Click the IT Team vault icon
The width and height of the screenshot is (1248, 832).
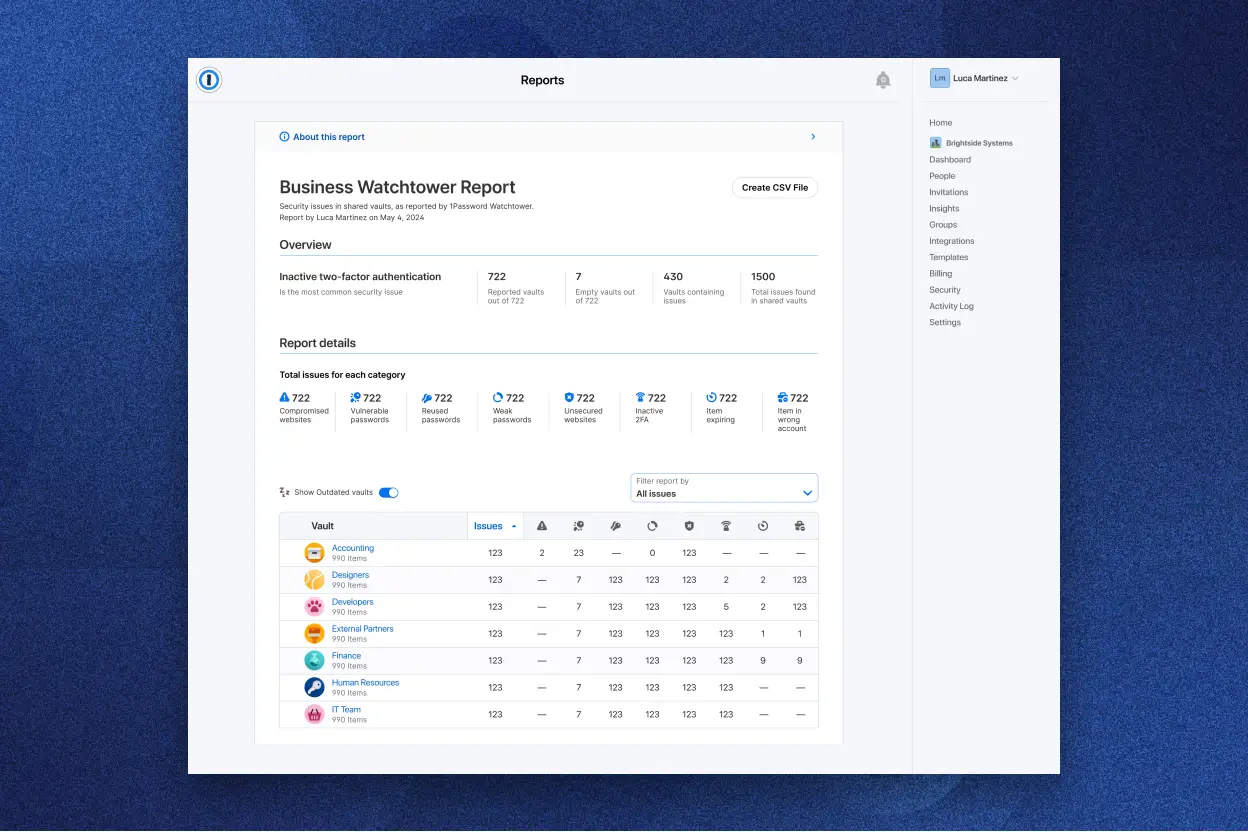(315, 715)
